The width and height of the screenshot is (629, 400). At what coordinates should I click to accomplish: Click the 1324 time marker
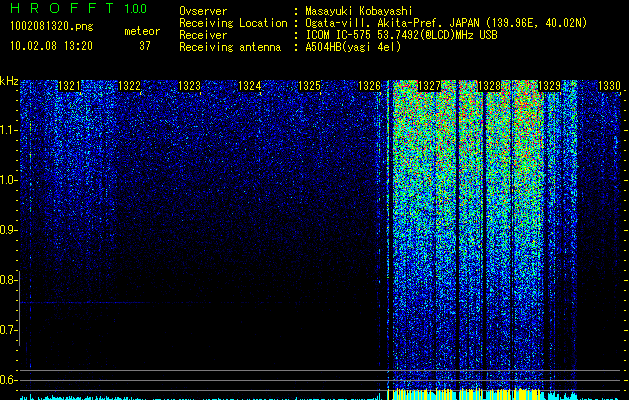coord(249,86)
